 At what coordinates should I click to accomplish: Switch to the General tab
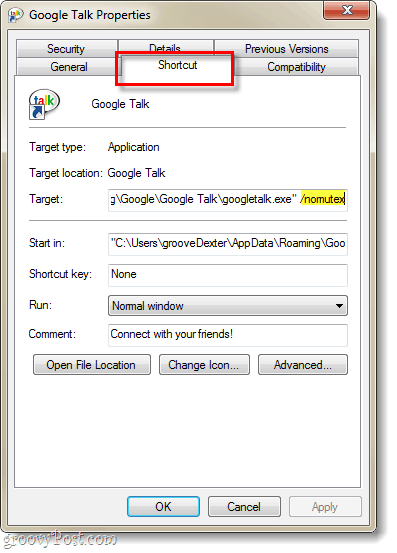(68, 67)
